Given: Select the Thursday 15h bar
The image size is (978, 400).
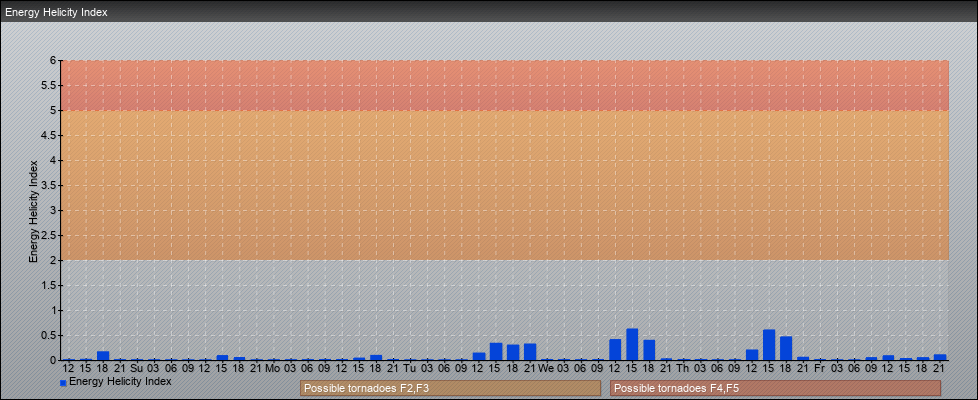Looking at the screenshot, I should pos(768,345).
